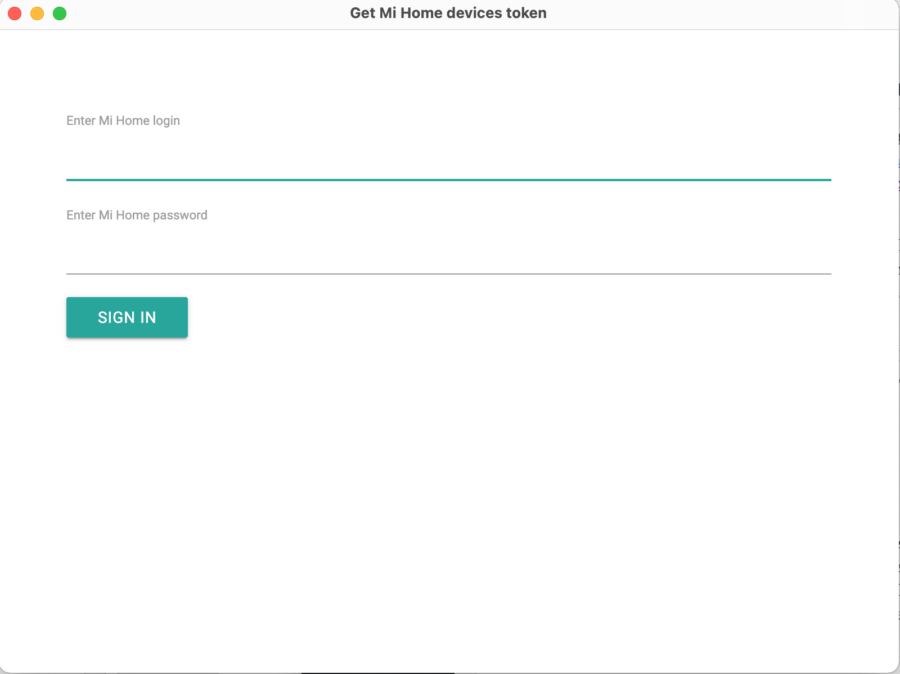Viewport: 900px width, 674px height.
Task: Click the empty area below the SIGN IN button
Action: click(x=448, y=480)
